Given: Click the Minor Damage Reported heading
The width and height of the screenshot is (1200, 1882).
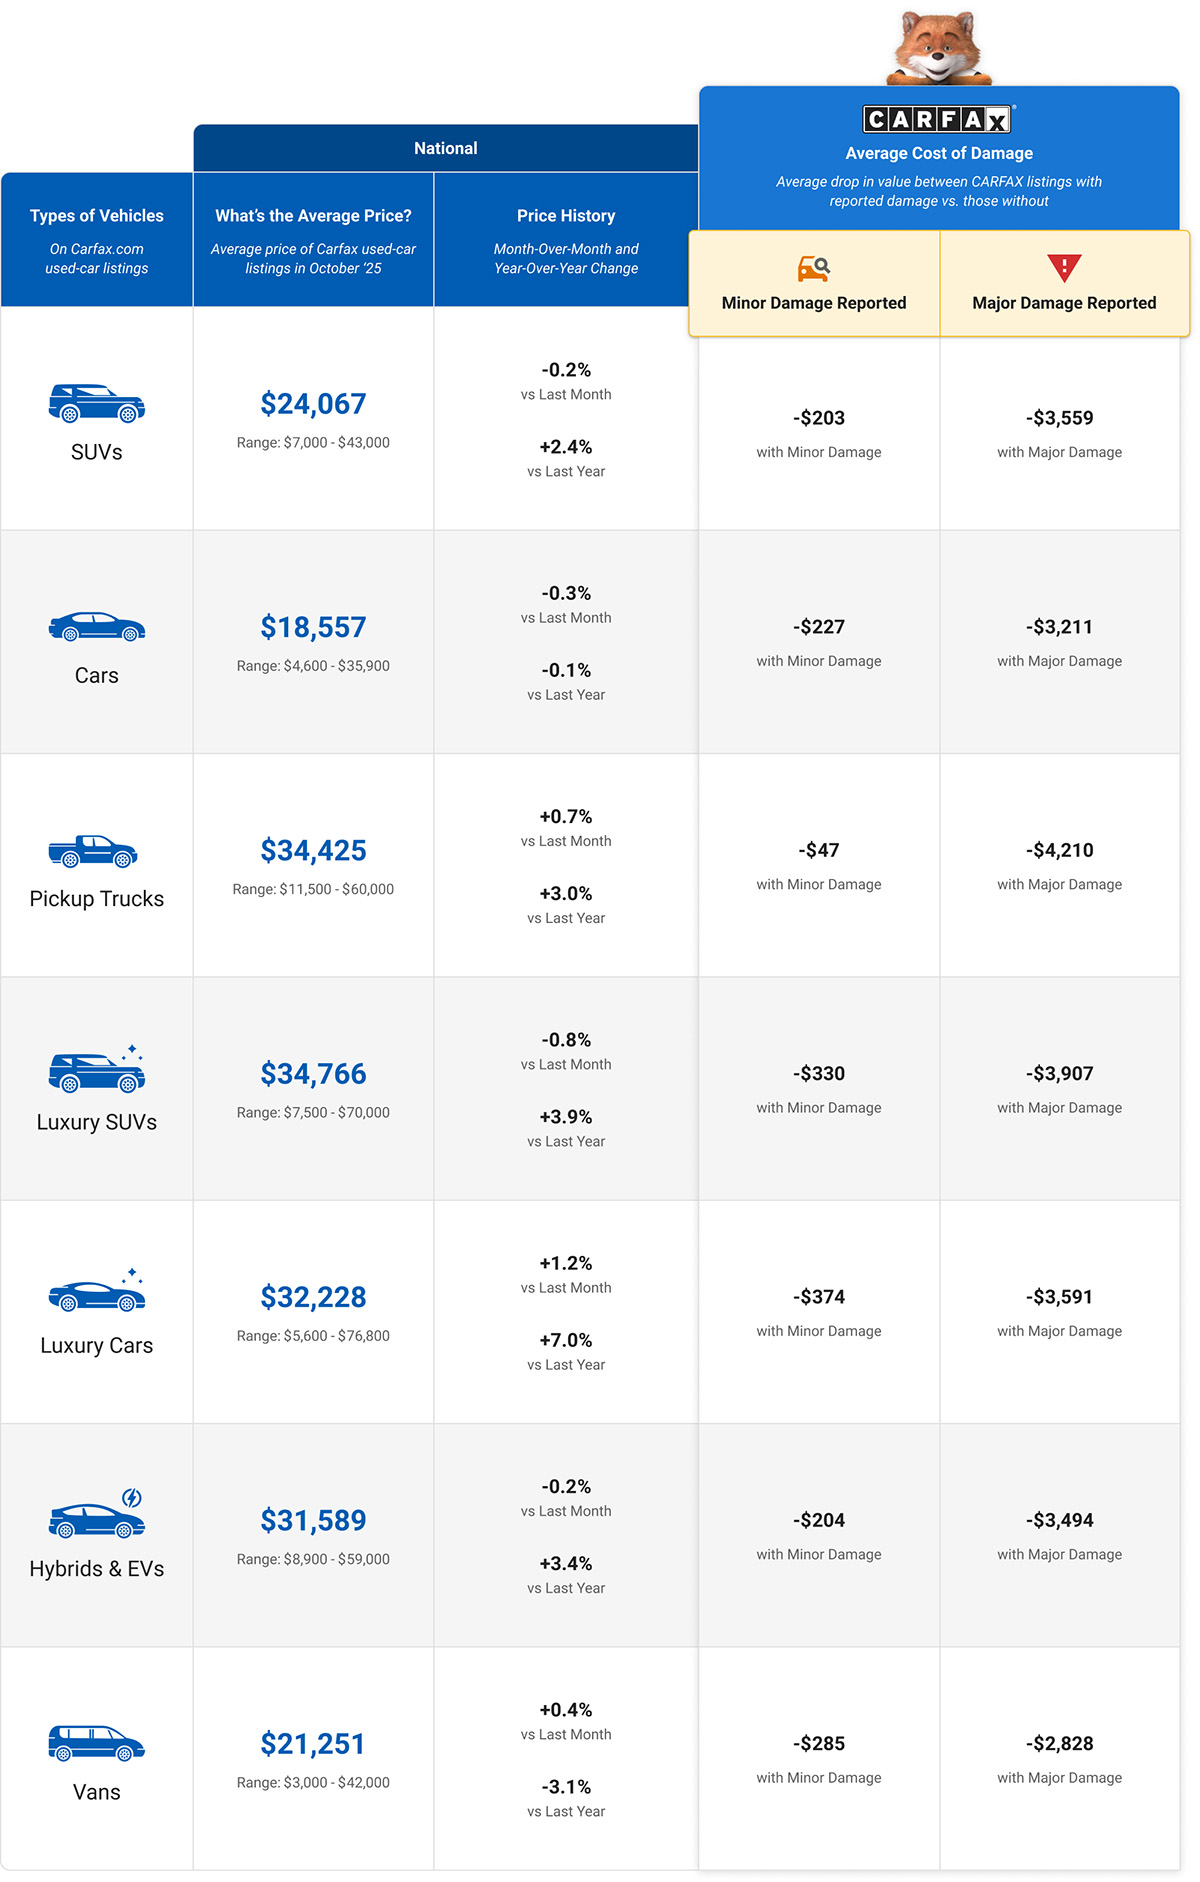Looking at the screenshot, I should pos(814,303).
